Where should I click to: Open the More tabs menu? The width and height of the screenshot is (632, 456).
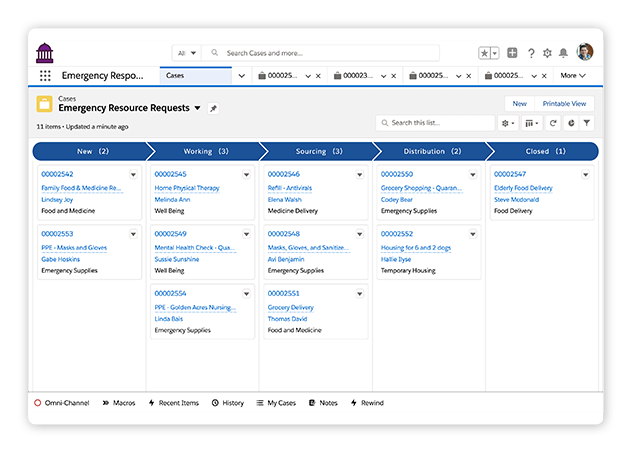(573, 75)
